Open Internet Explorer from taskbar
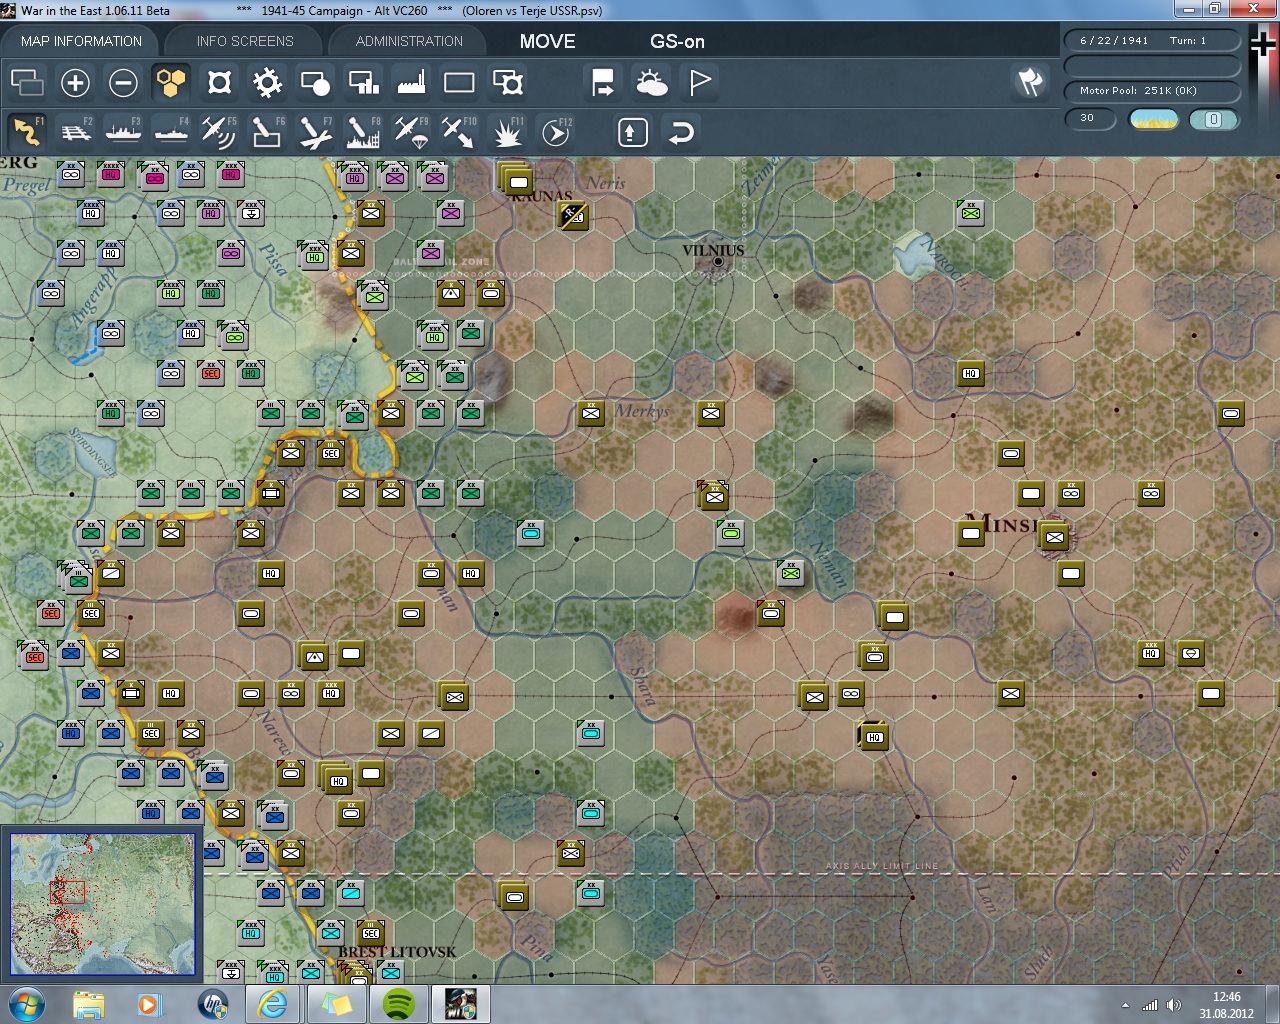Viewport: 1280px width, 1024px height. click(272, 1004)
